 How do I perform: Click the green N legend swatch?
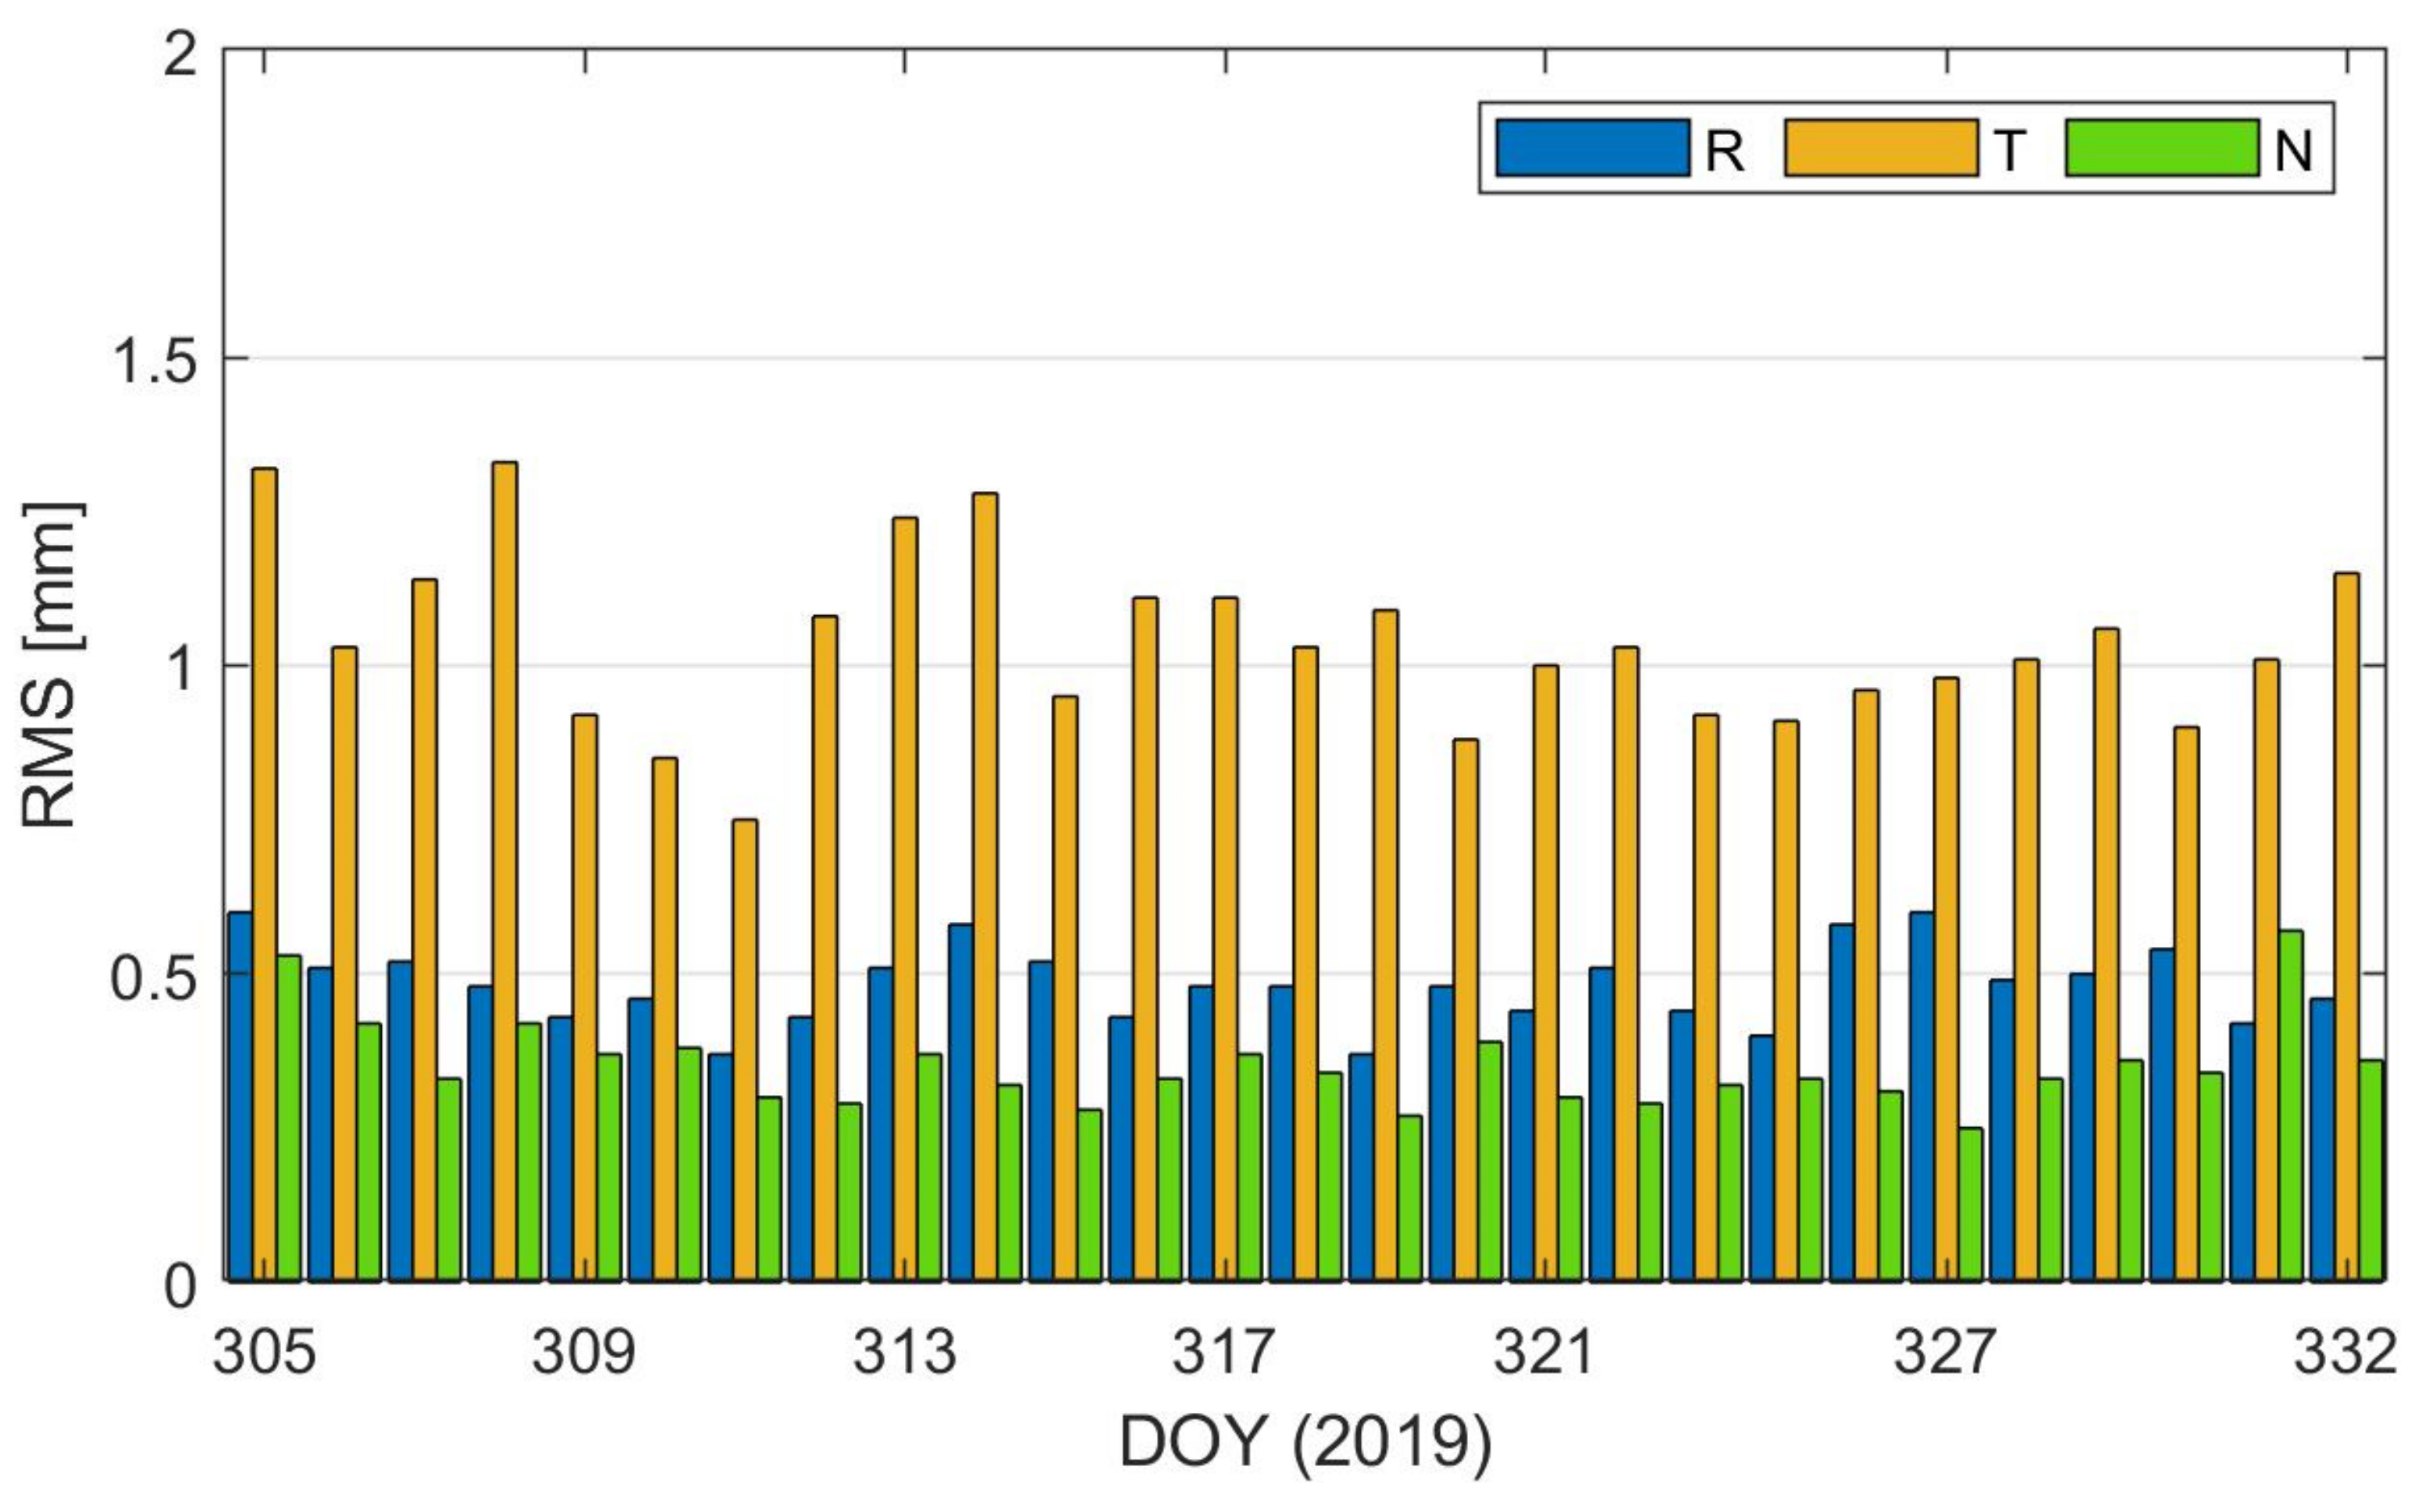tap(2161, 148)
